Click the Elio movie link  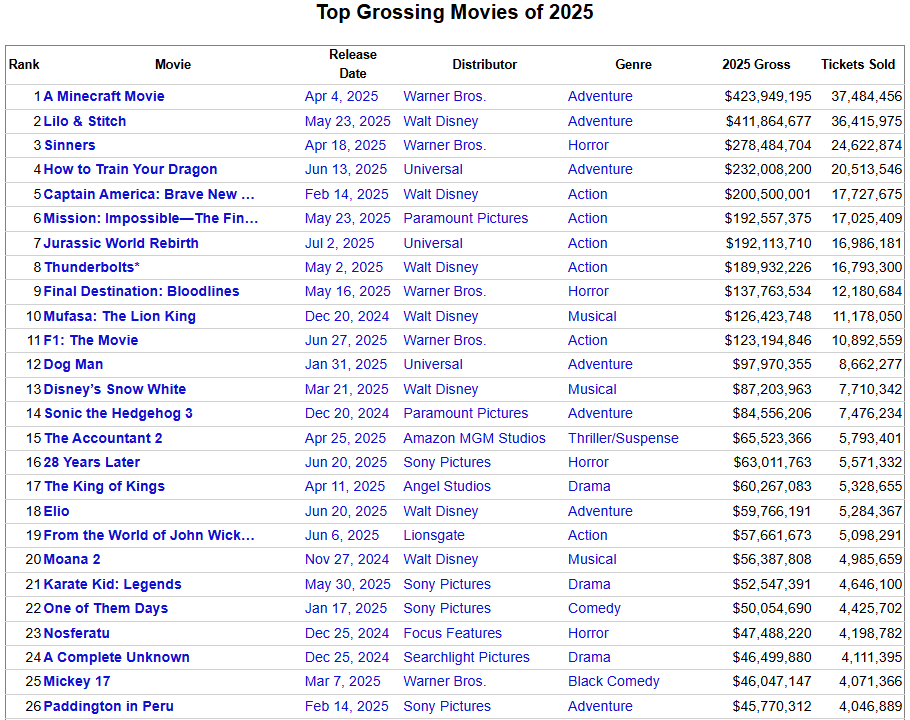(x=56, y=511)
